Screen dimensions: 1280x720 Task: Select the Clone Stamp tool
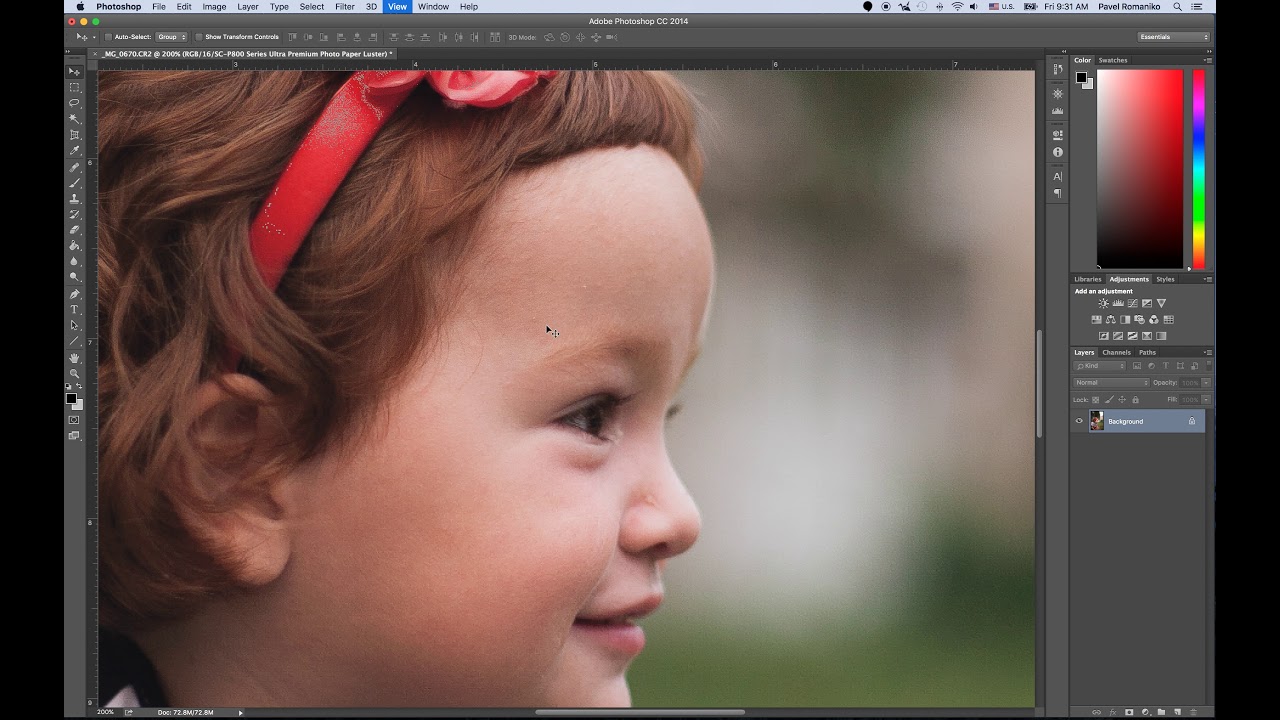(74, 199)
